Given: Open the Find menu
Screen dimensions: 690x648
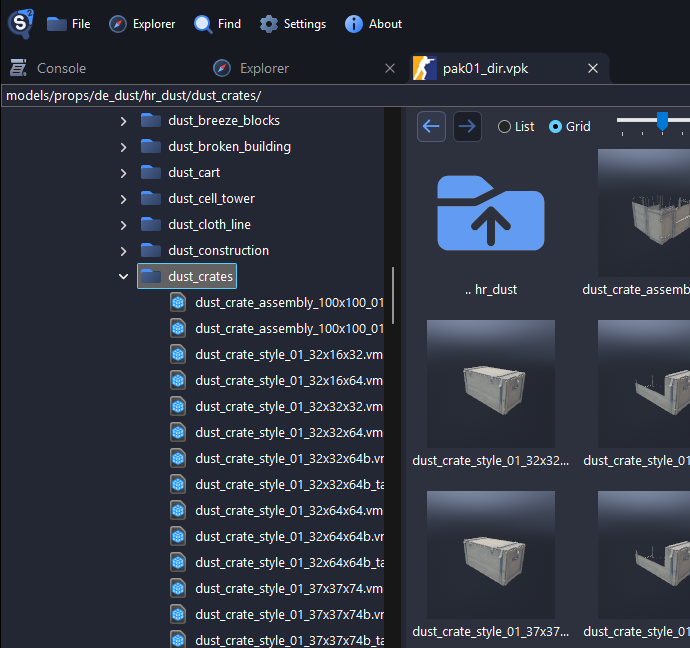Looking at the screenshot, I should [x=217, y=24].
